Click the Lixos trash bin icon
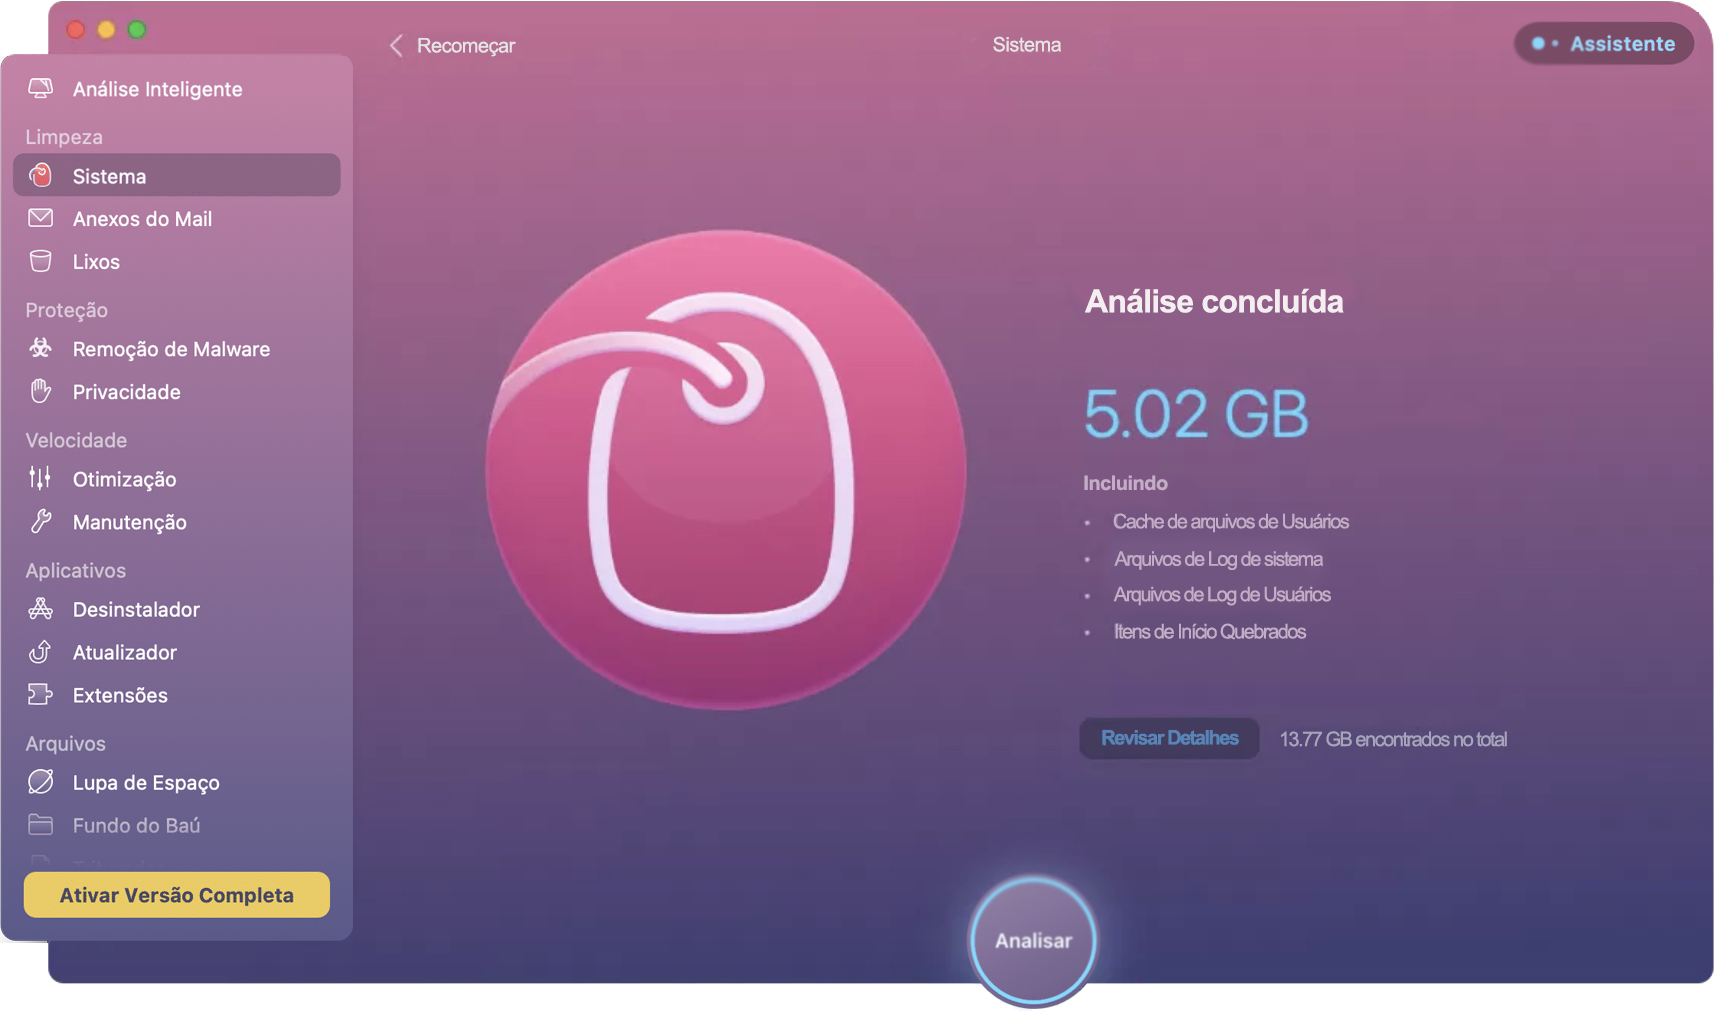The image size is (1714, 1014). coord(41,261)
